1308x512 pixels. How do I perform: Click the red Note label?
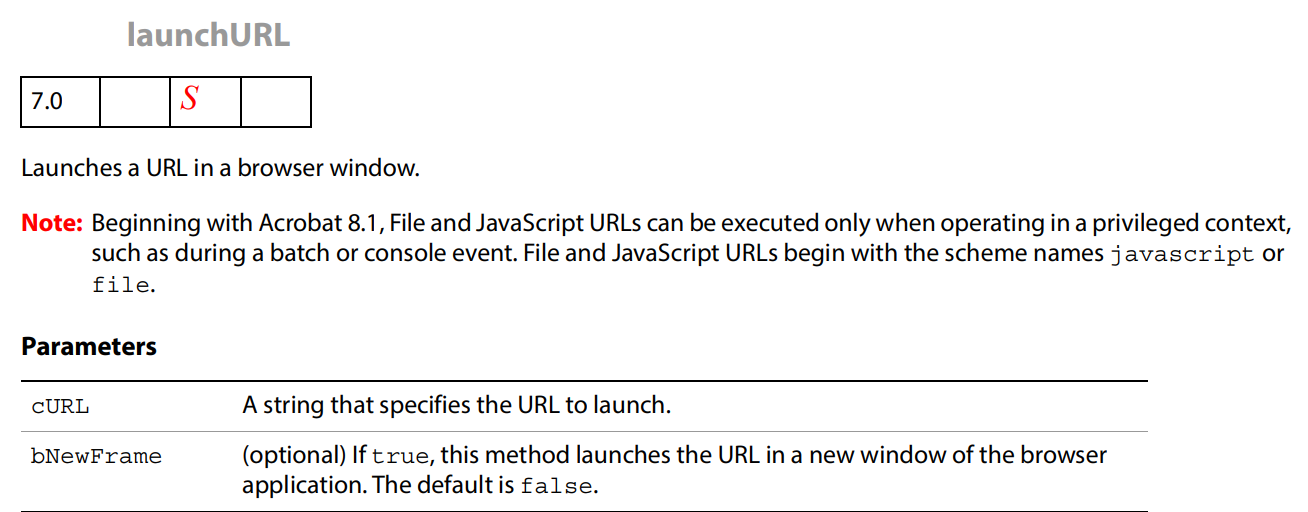pos(52,223)
